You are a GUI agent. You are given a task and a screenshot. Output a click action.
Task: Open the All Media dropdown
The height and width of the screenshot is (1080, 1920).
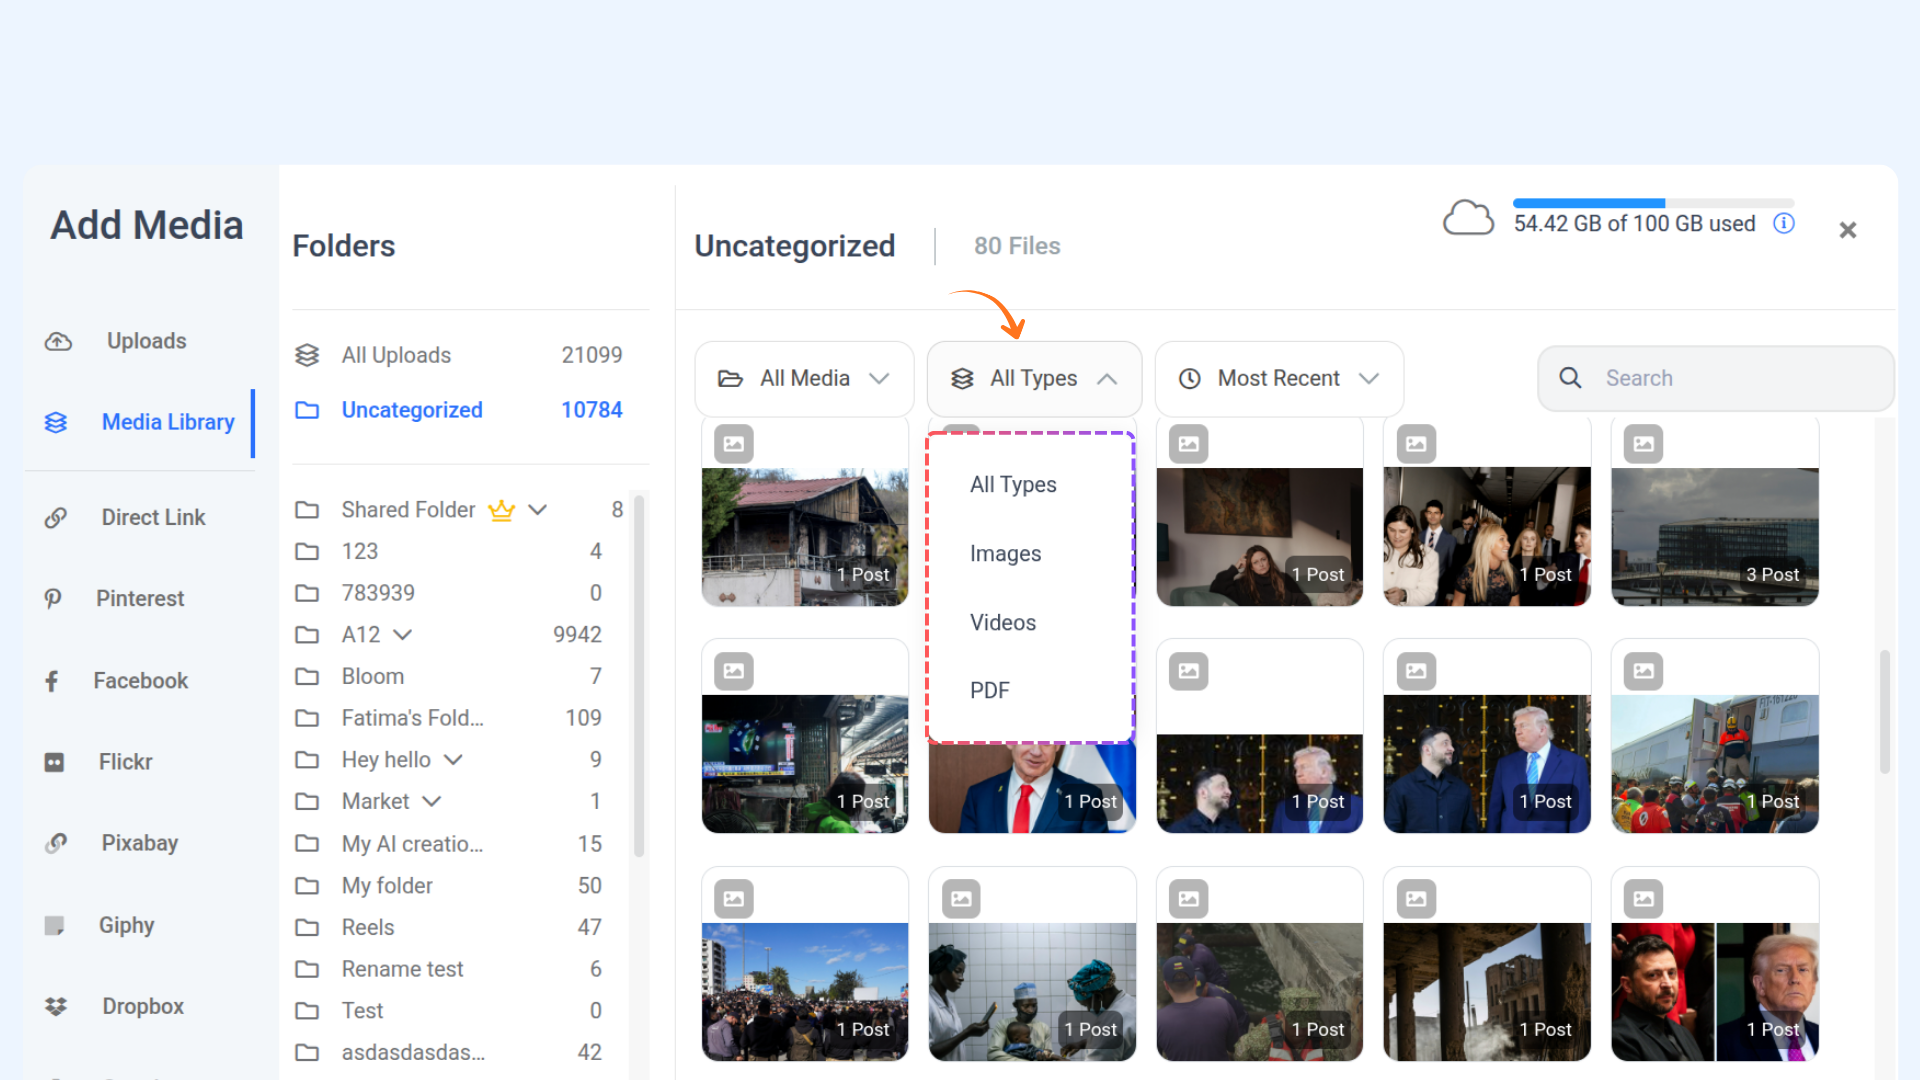(804, 379)
